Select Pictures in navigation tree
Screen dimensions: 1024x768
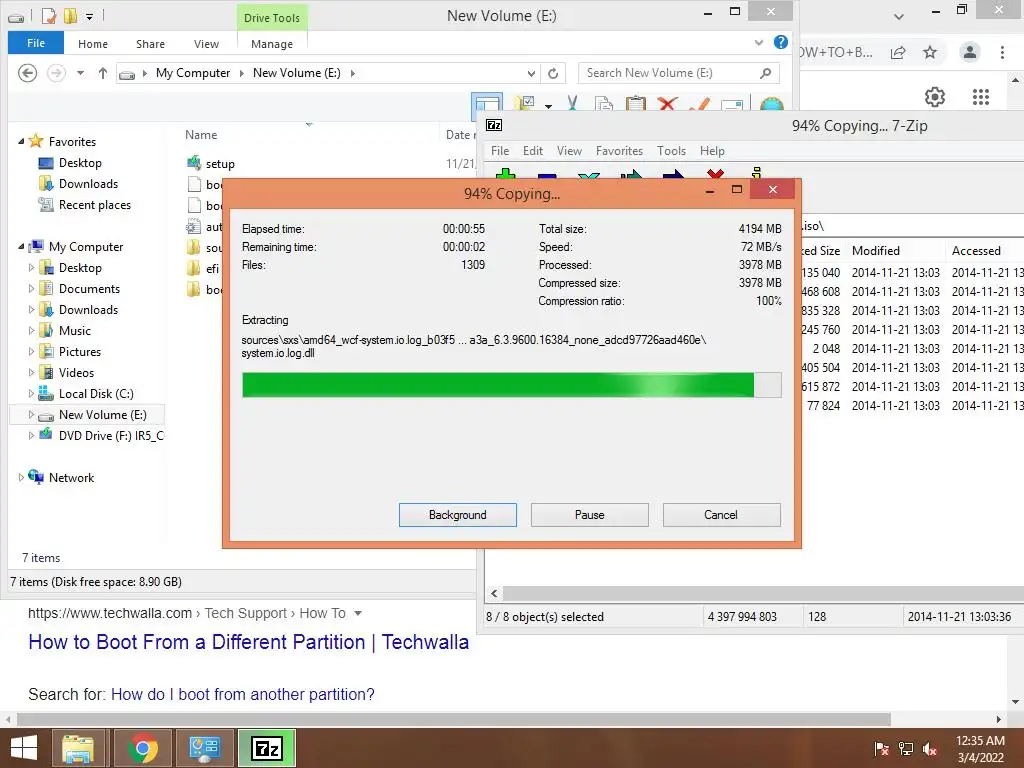(80, 351)
